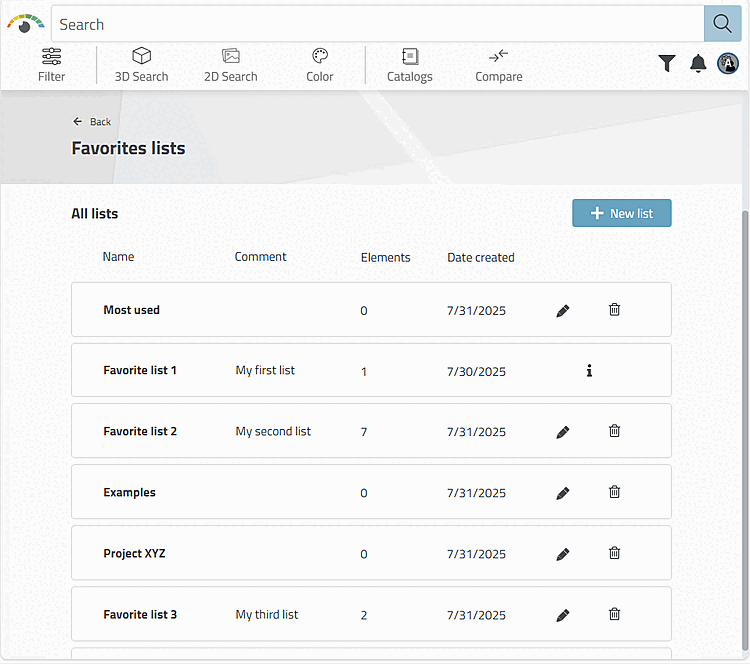The width and height of the screenshot is (750, 664).
Task: Open the Color search tool
Action: [x=320, y=65]
